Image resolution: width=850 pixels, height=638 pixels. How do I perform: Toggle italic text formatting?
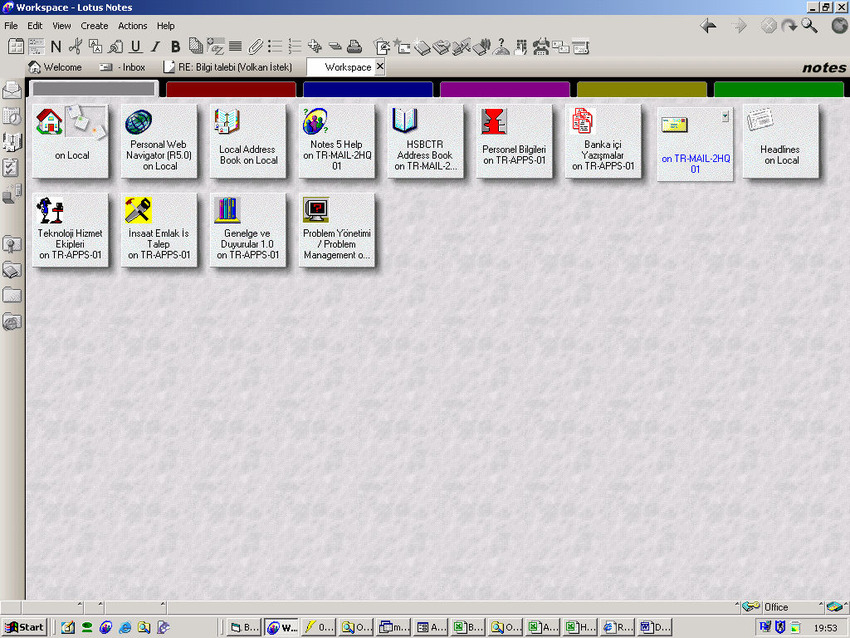(154, 46)
